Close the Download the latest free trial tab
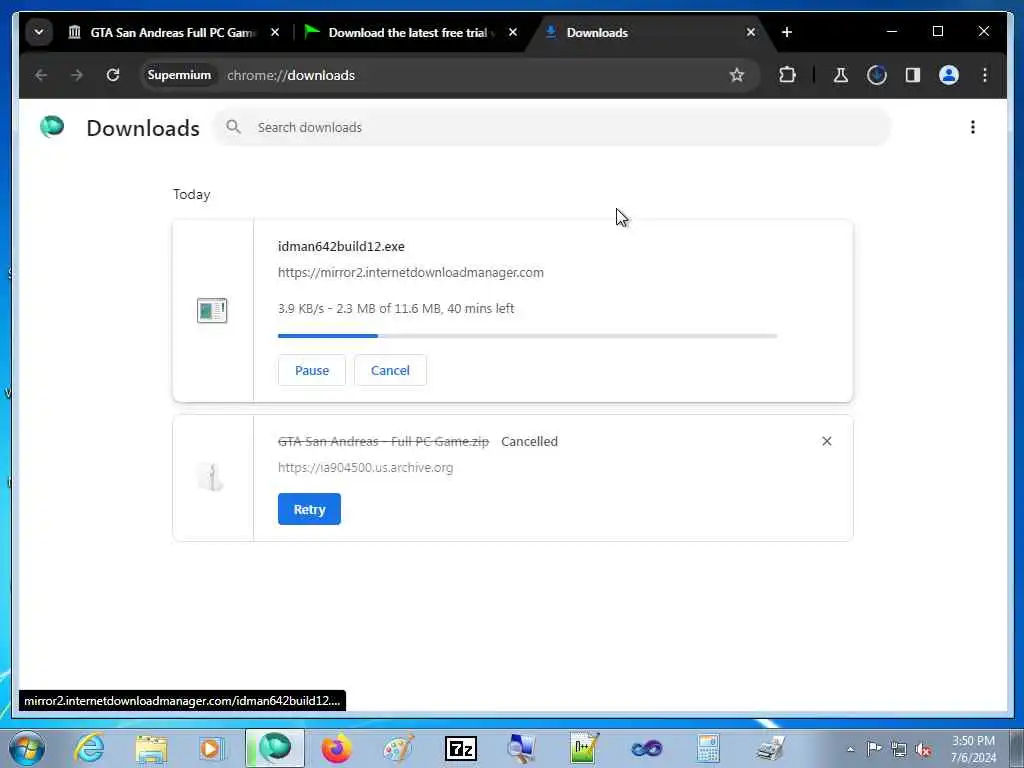Viewport: 1024px width, 768px height. click(513, 32)
